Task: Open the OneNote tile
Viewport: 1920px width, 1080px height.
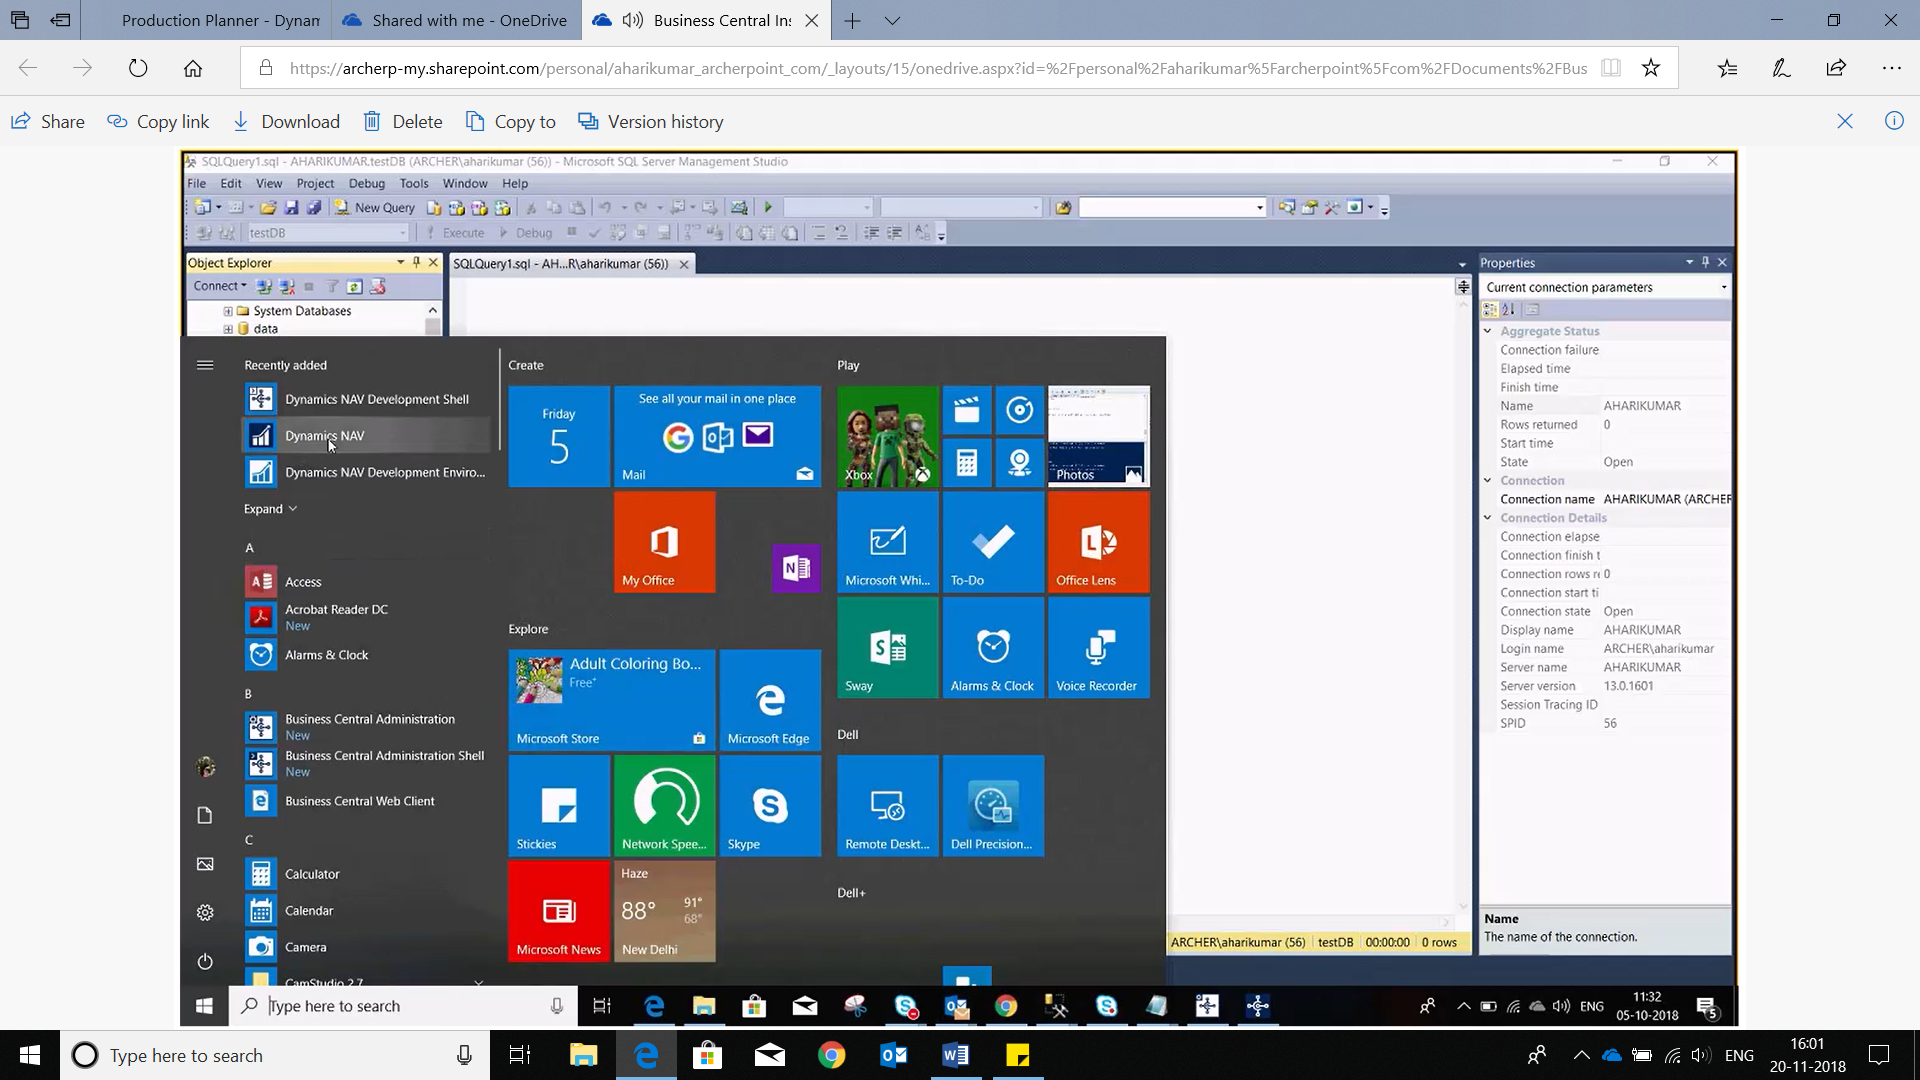Action: click(x=796, y=568)
